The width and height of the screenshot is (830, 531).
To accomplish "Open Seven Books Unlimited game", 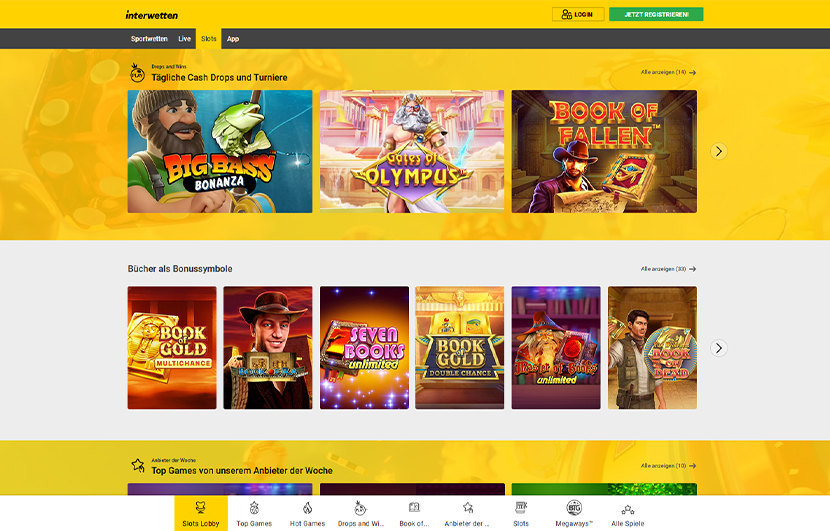I will (x=364, y=348).
